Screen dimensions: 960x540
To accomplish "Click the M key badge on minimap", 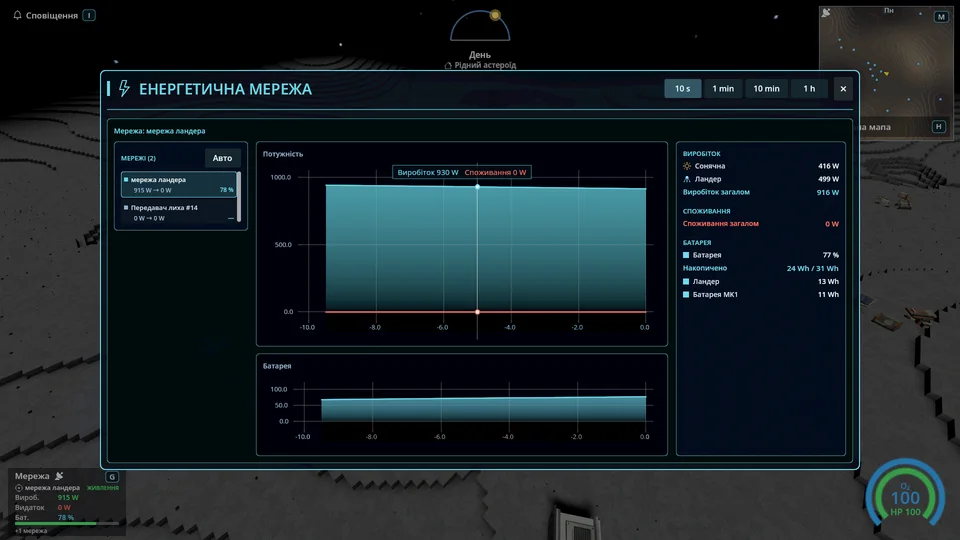I will click(x=941, y=17).
